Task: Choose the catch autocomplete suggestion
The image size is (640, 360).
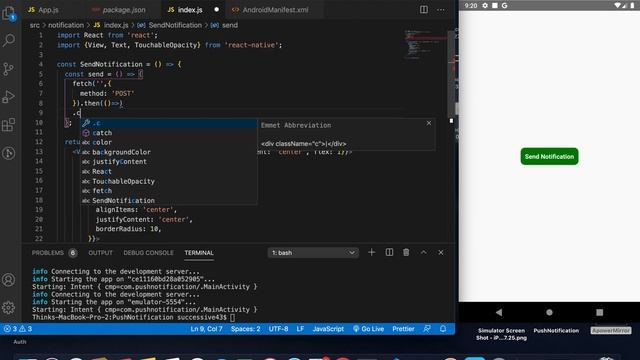Action: pos(169,133)
